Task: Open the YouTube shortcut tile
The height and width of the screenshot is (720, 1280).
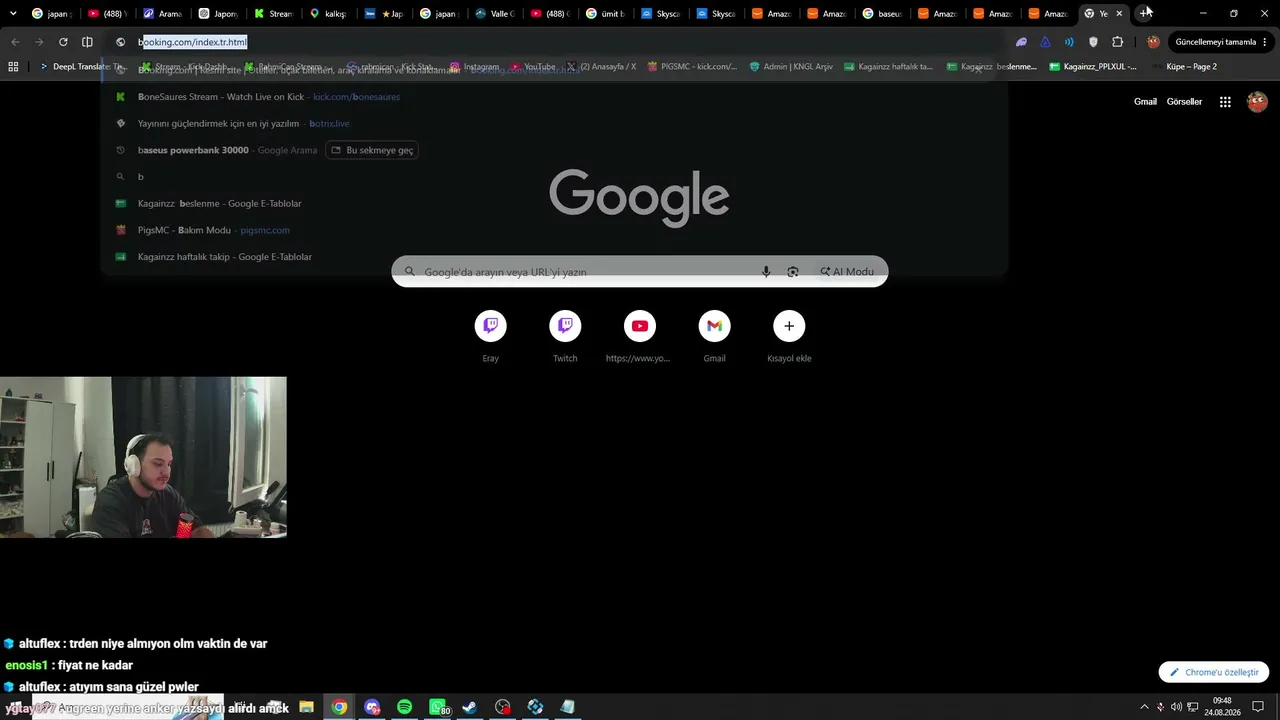Action: [x=640, y=326]
